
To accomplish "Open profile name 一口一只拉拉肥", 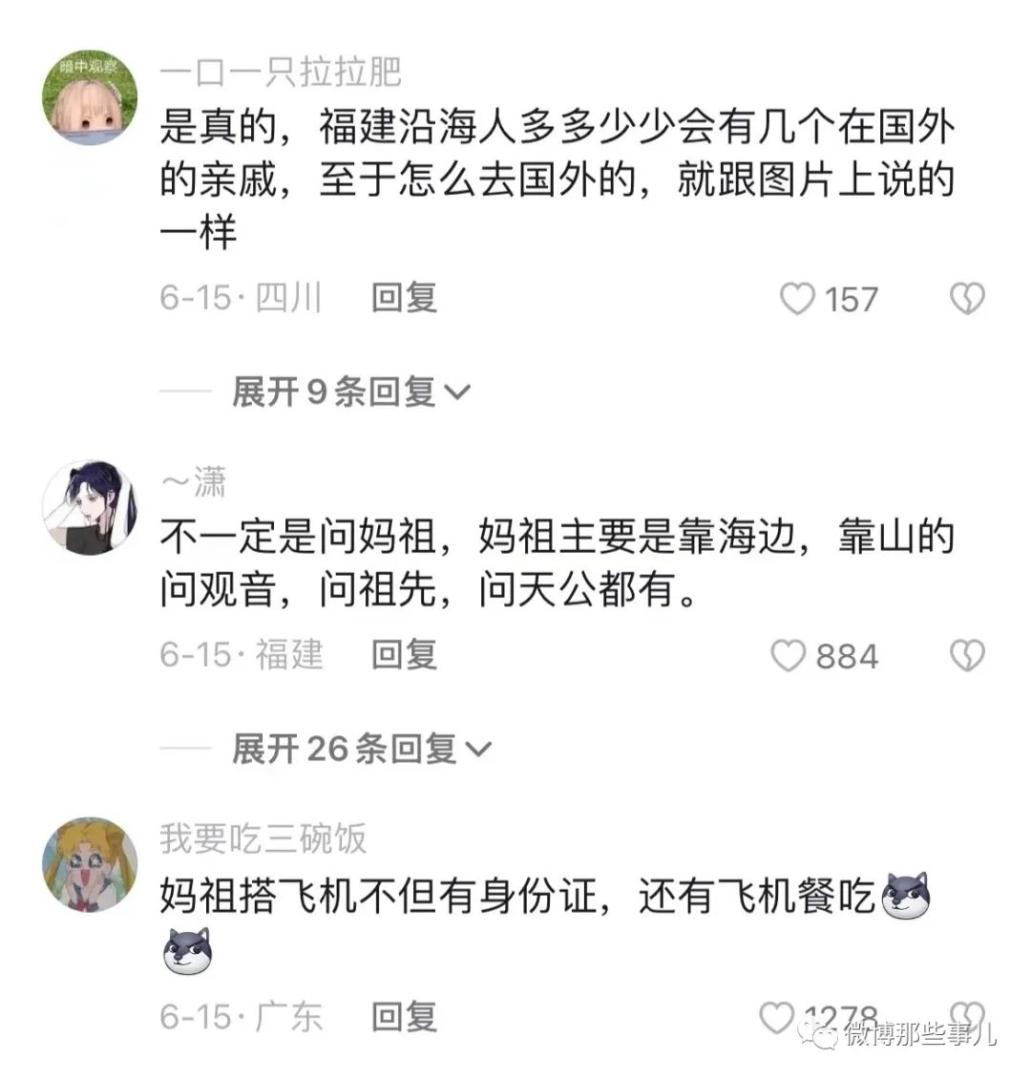I will [280, 72].
